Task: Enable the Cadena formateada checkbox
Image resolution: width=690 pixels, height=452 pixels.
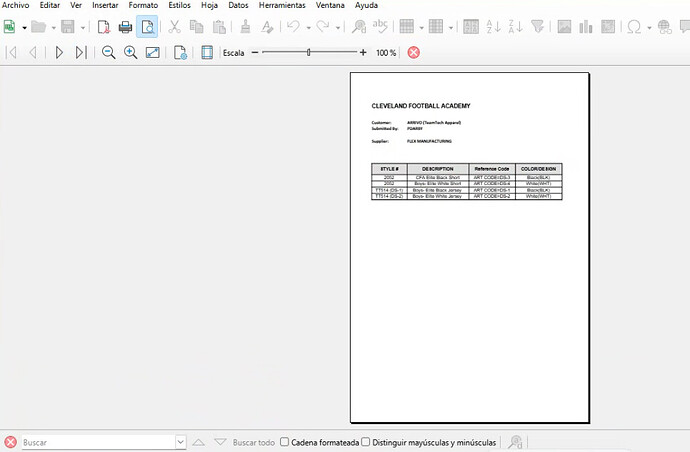Action: 285,442
